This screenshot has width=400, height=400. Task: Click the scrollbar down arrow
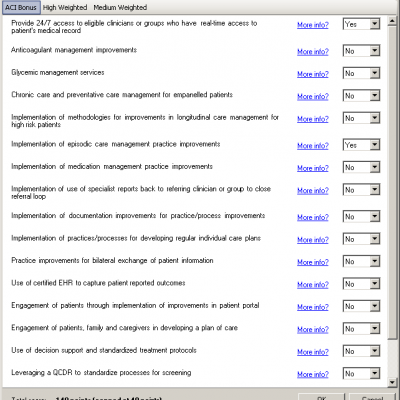pyautogui.click(x=392, y=382)
